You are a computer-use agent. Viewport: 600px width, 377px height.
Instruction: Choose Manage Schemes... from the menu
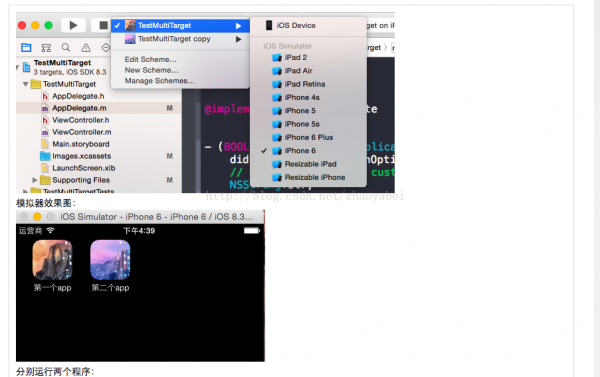click(159, 81)
